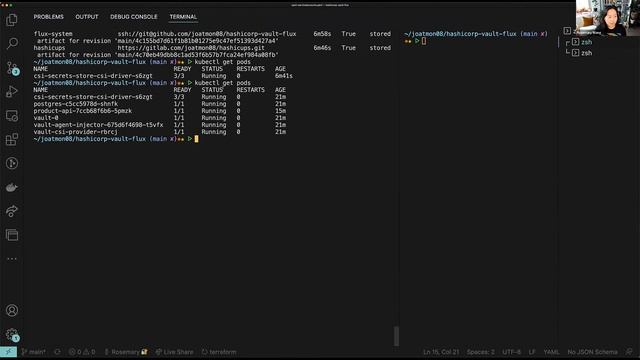
Task: Open the Search view in activity bar
Action: coord(12,43)
